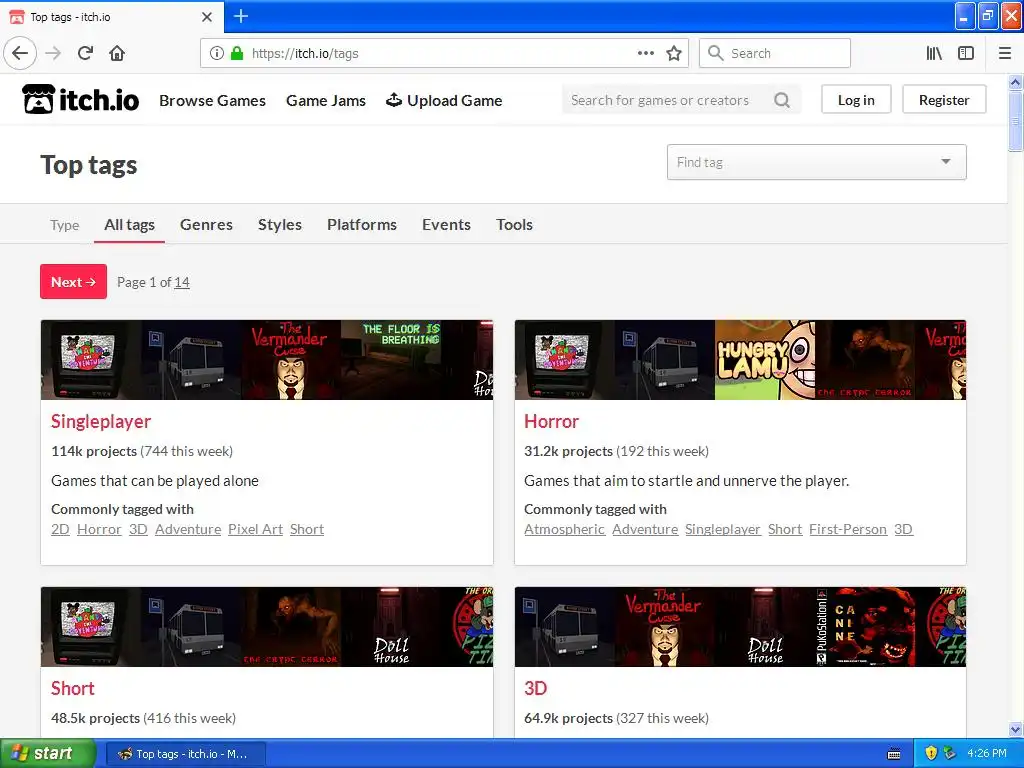Click 3D link under Singleplayer card
This screenshot has height=768, width=1024.
click(138, 529)
